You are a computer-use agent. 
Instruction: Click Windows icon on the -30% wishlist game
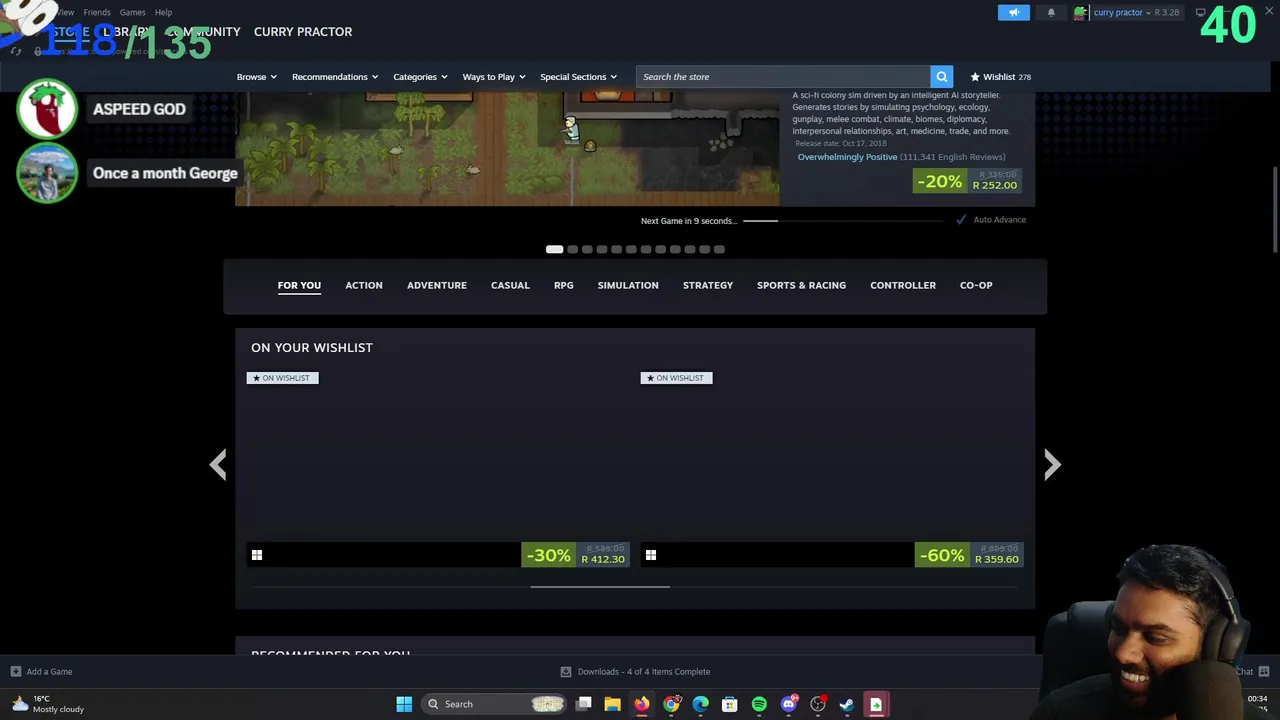pyautogui.click(x=257, y=555)
